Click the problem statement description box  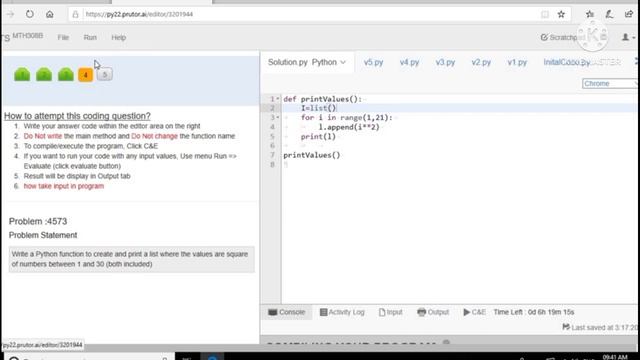tap(131, 259)
